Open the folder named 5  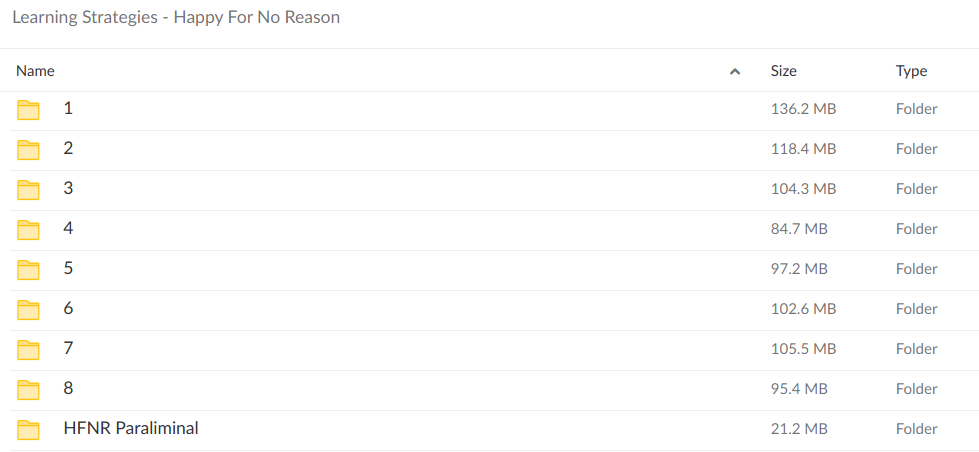point(68,268)
